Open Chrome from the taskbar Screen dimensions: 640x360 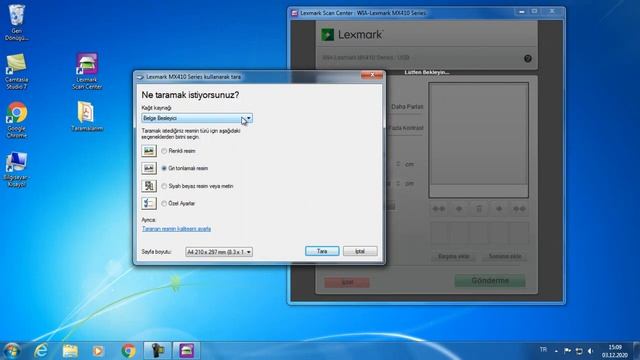point(129,351)
